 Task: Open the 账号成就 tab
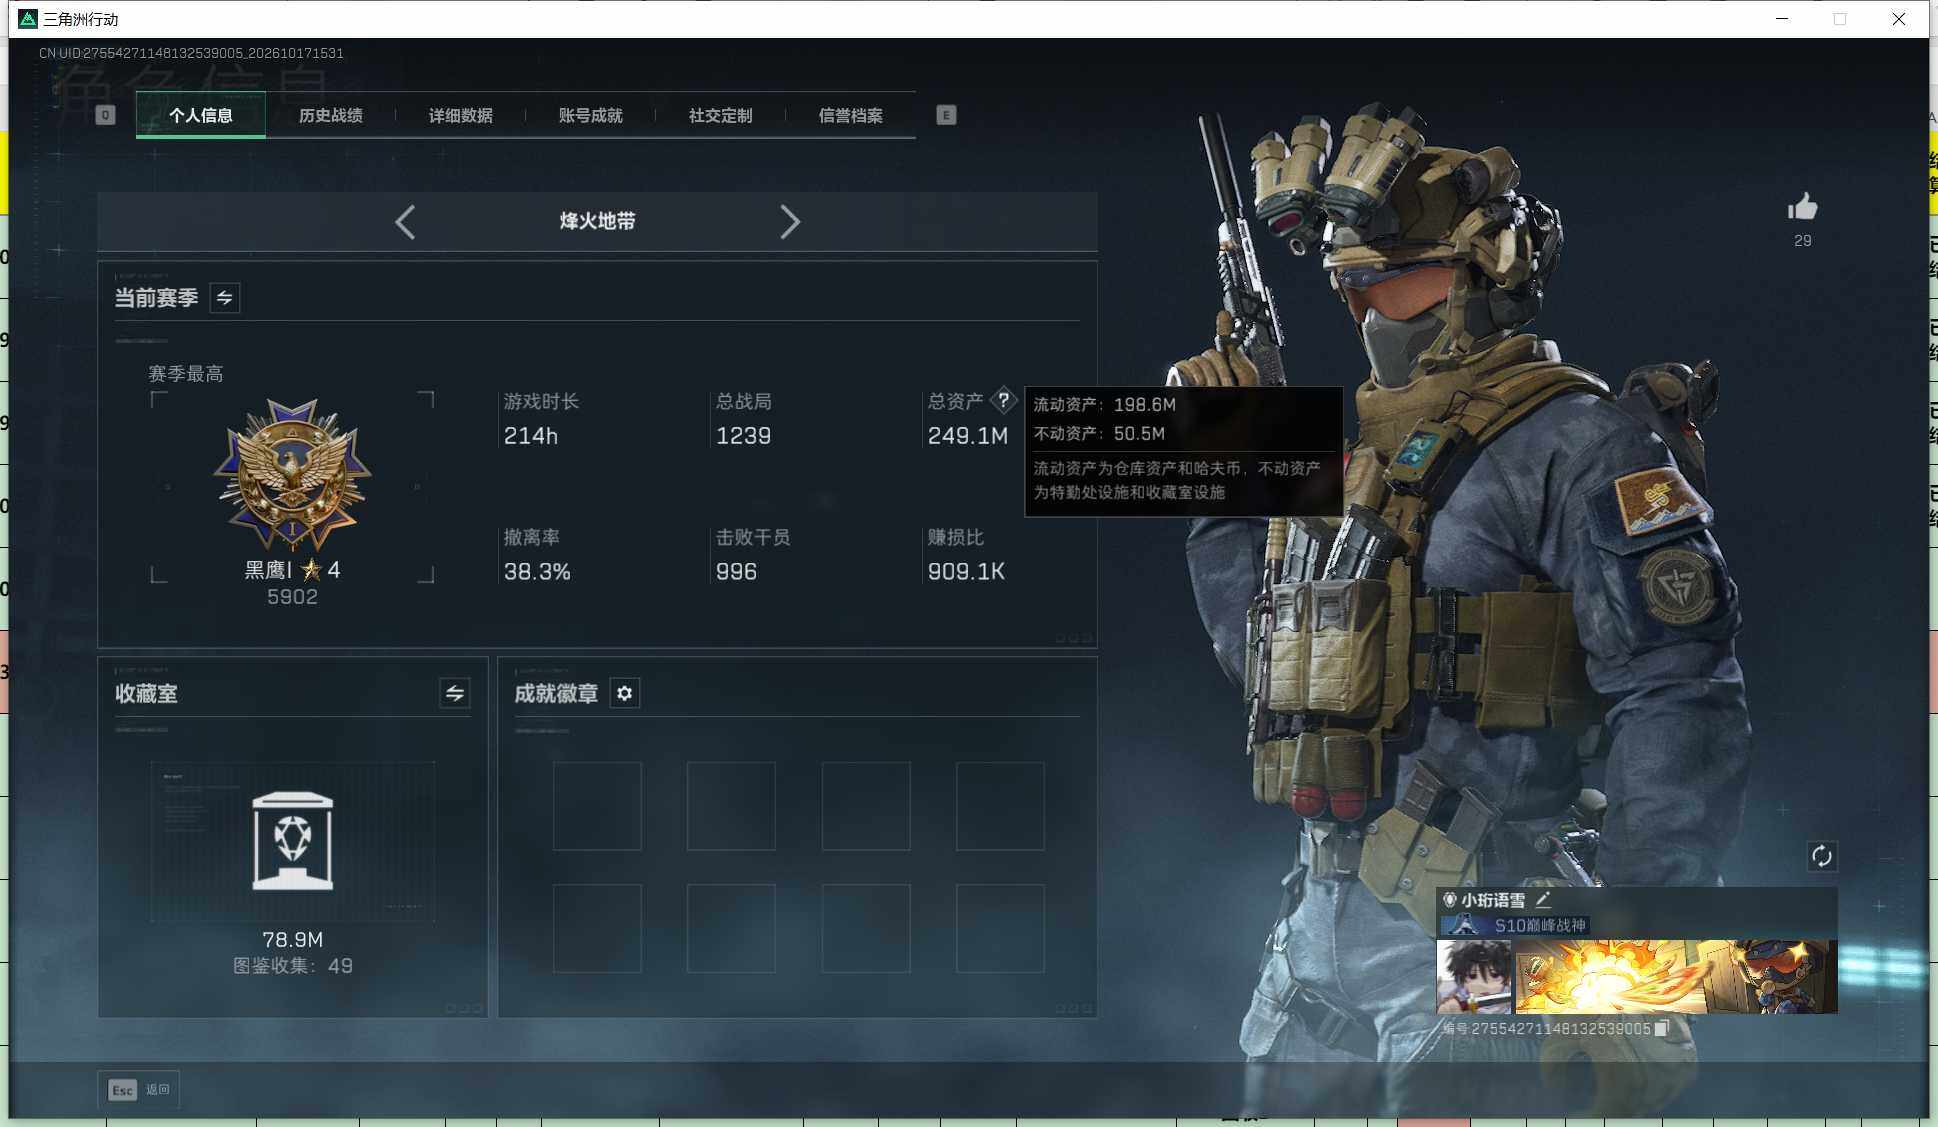[591, 115]
